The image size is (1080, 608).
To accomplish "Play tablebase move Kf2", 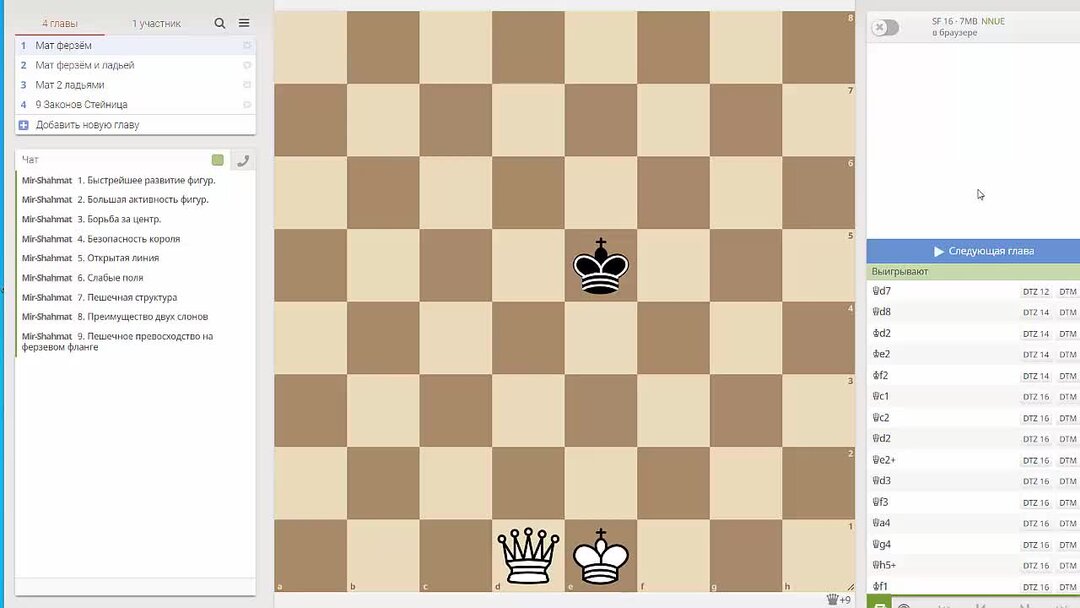I will click(973, 375).
